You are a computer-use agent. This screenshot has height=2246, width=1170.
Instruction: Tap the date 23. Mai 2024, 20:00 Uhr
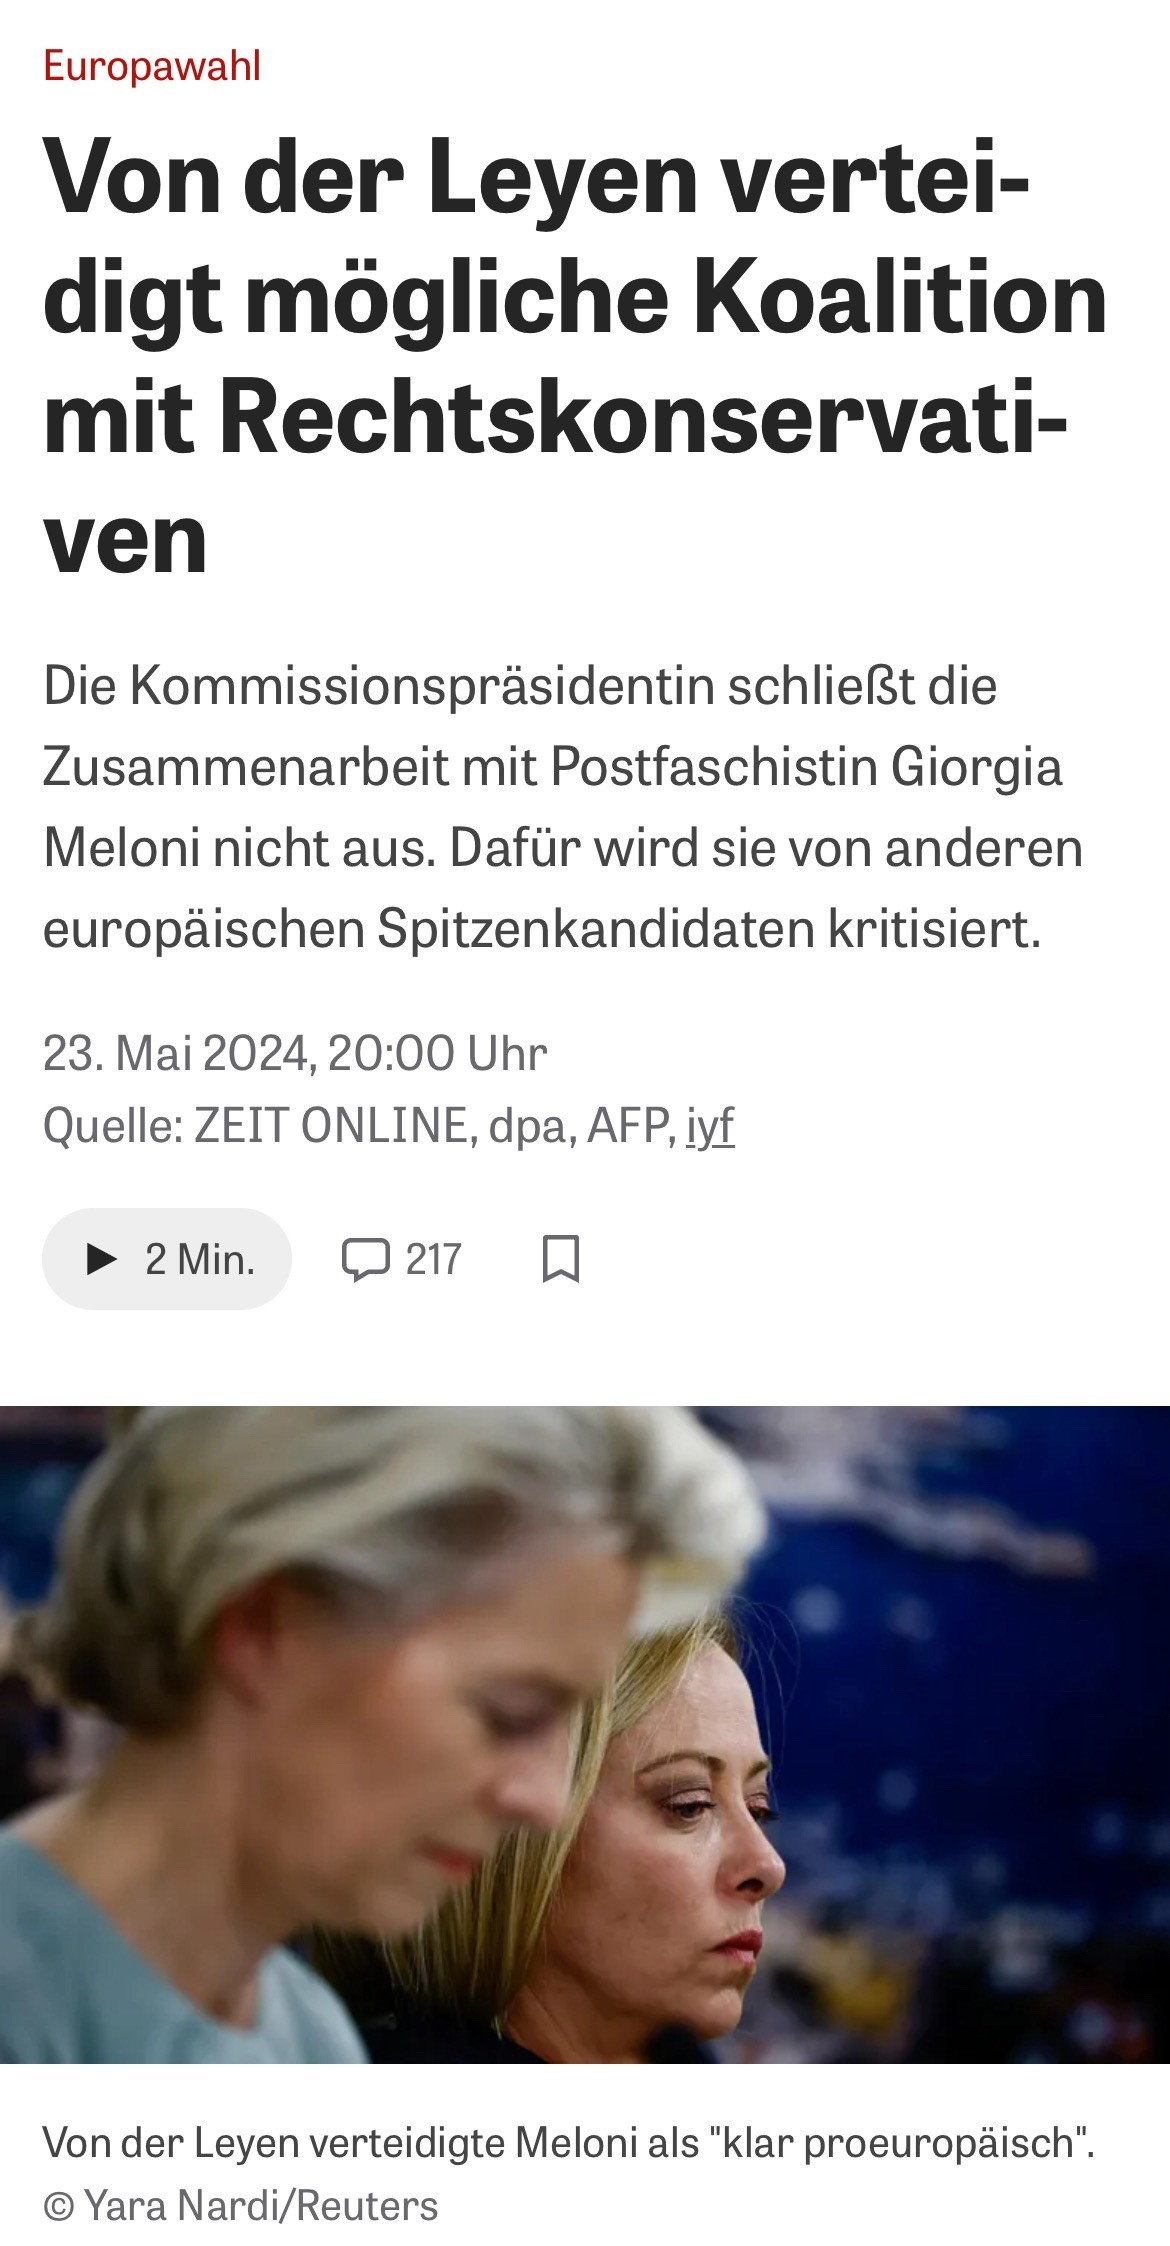coord(295,1053)
